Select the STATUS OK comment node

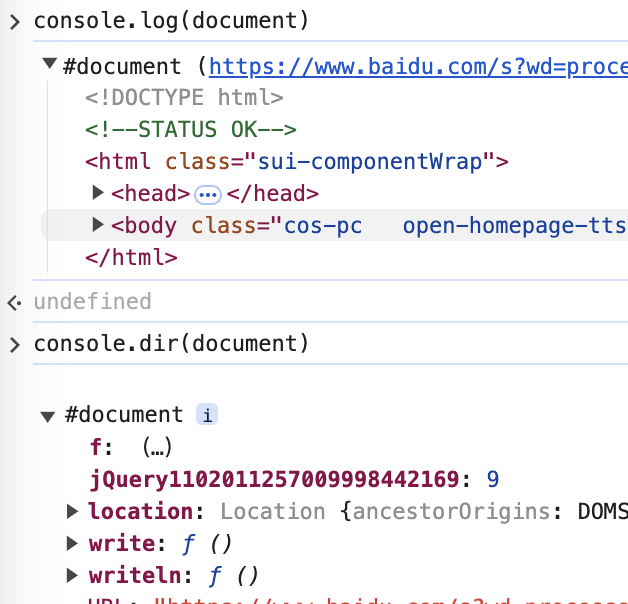(x=190, y=130)
